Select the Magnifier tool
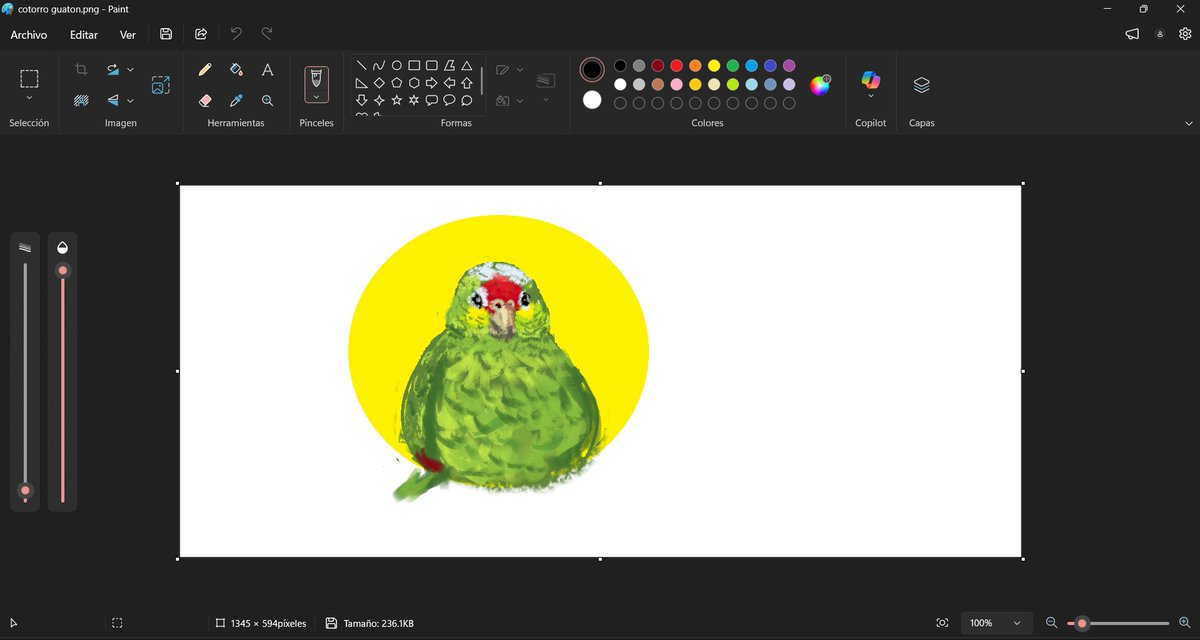The width and height of the screenshot is (1200, 640). point(268,100)
